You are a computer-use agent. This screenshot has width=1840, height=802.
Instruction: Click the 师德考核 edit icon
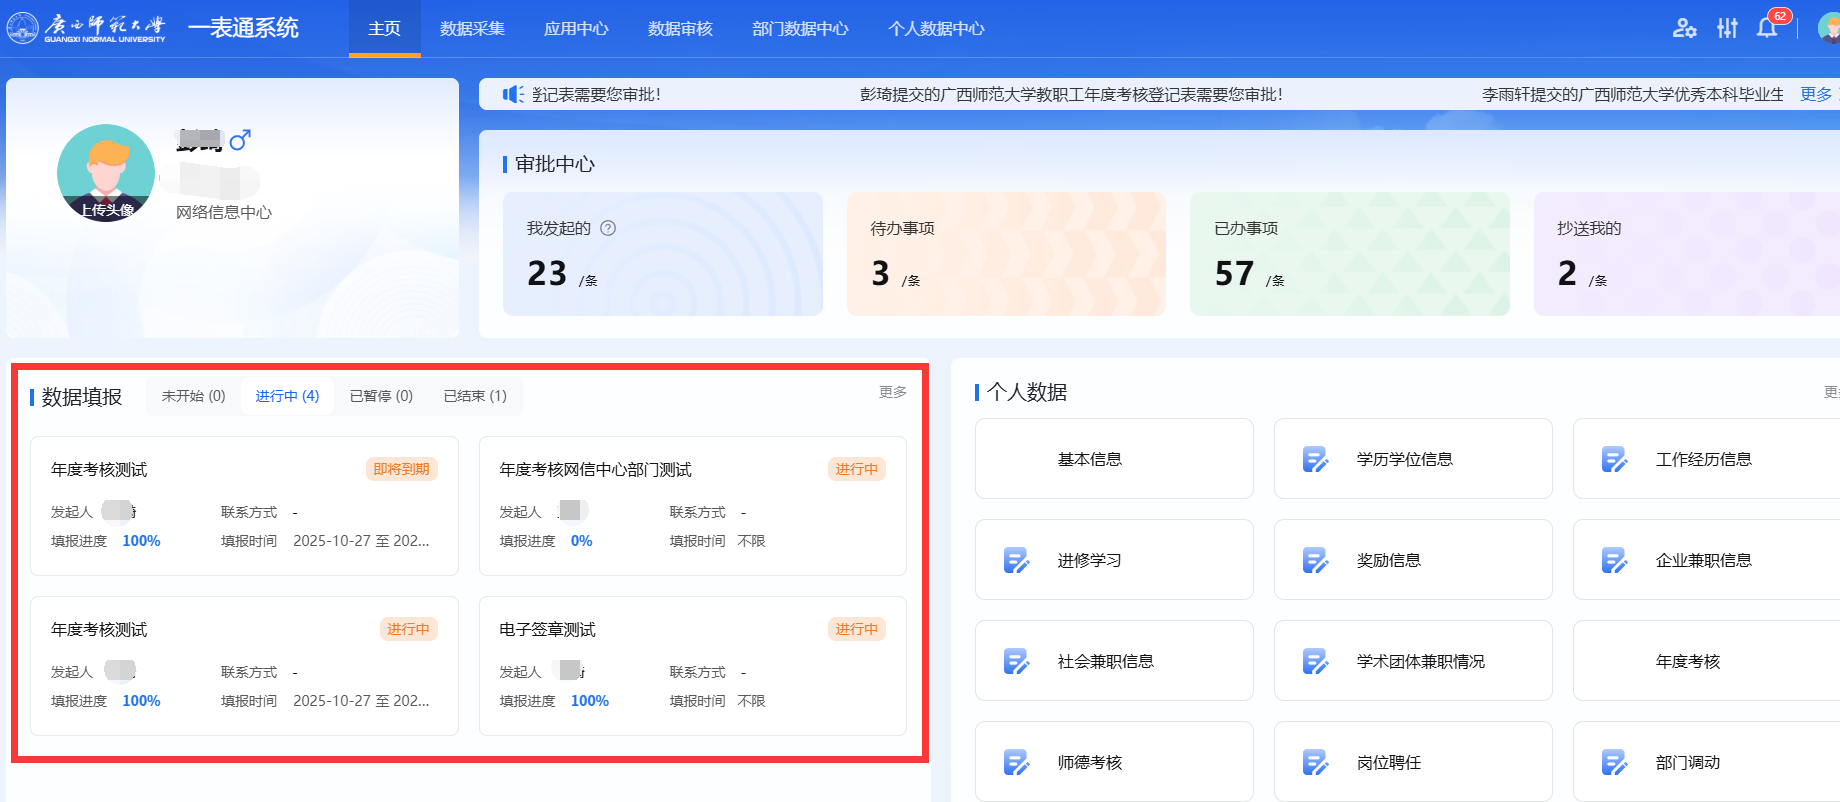click(1016, 762)
